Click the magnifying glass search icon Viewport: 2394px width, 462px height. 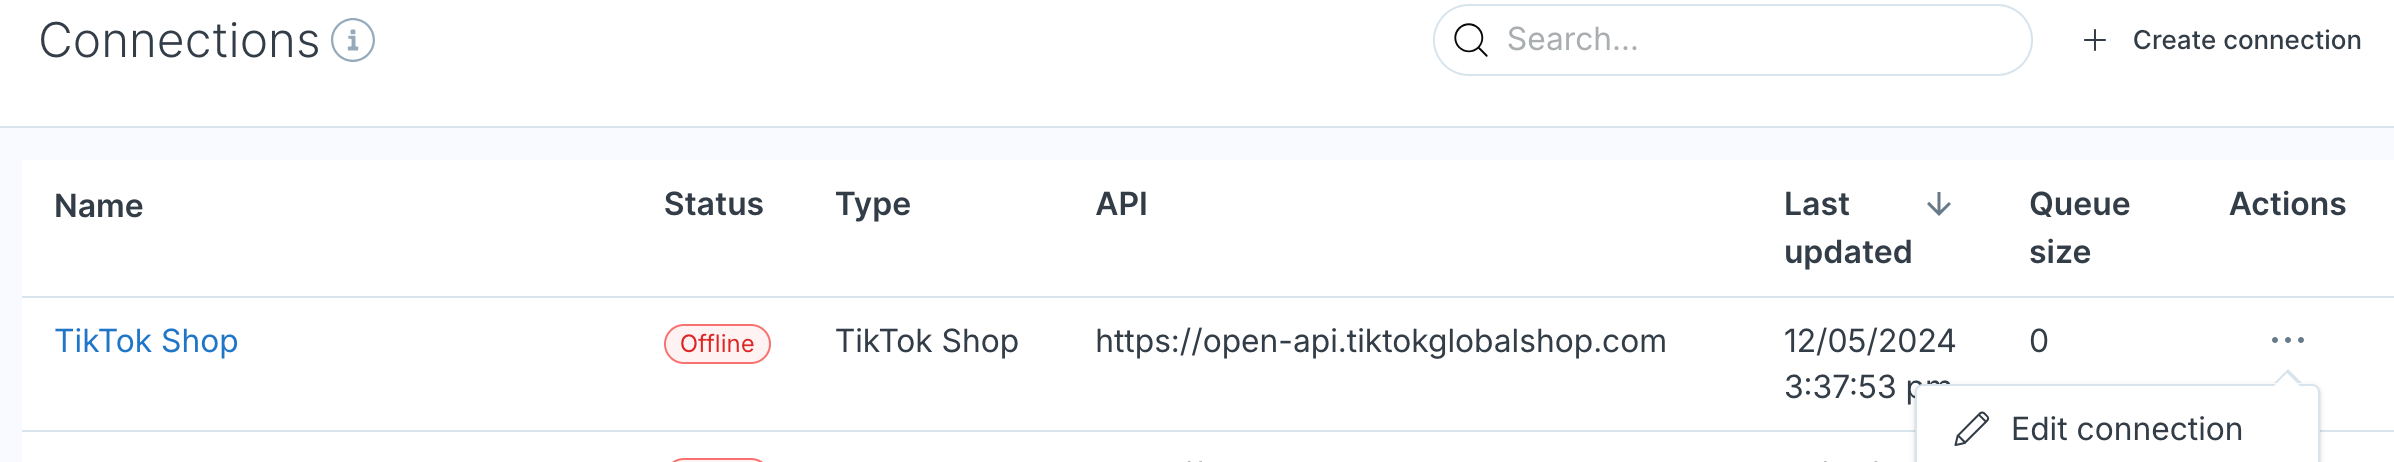[x=1470, y=40]
